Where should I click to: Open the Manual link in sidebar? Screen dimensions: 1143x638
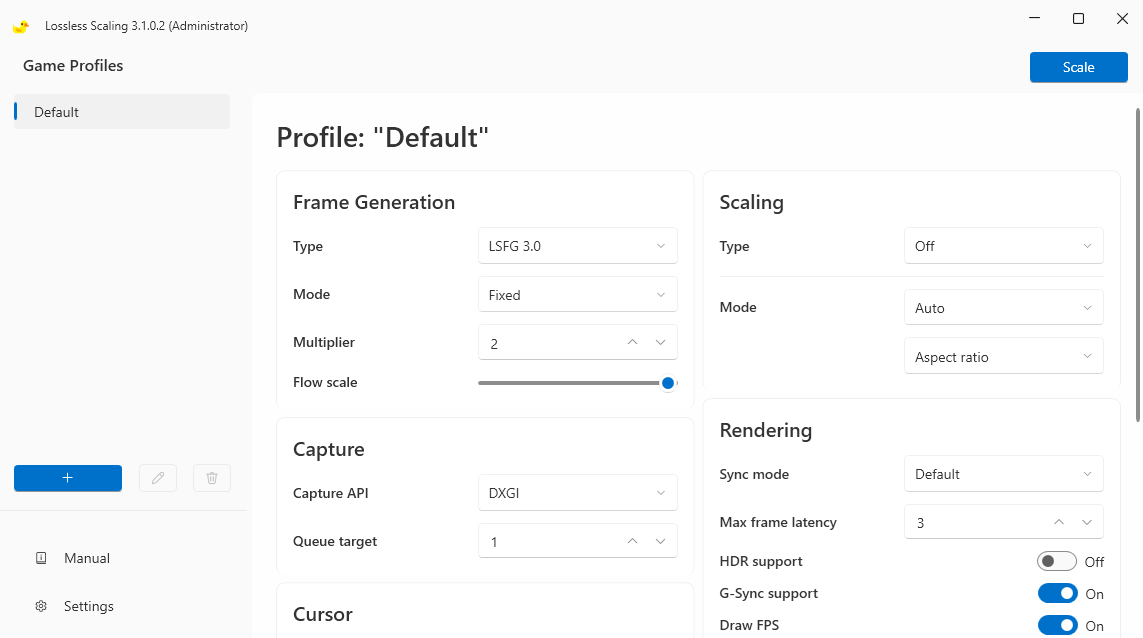(87, 559)
